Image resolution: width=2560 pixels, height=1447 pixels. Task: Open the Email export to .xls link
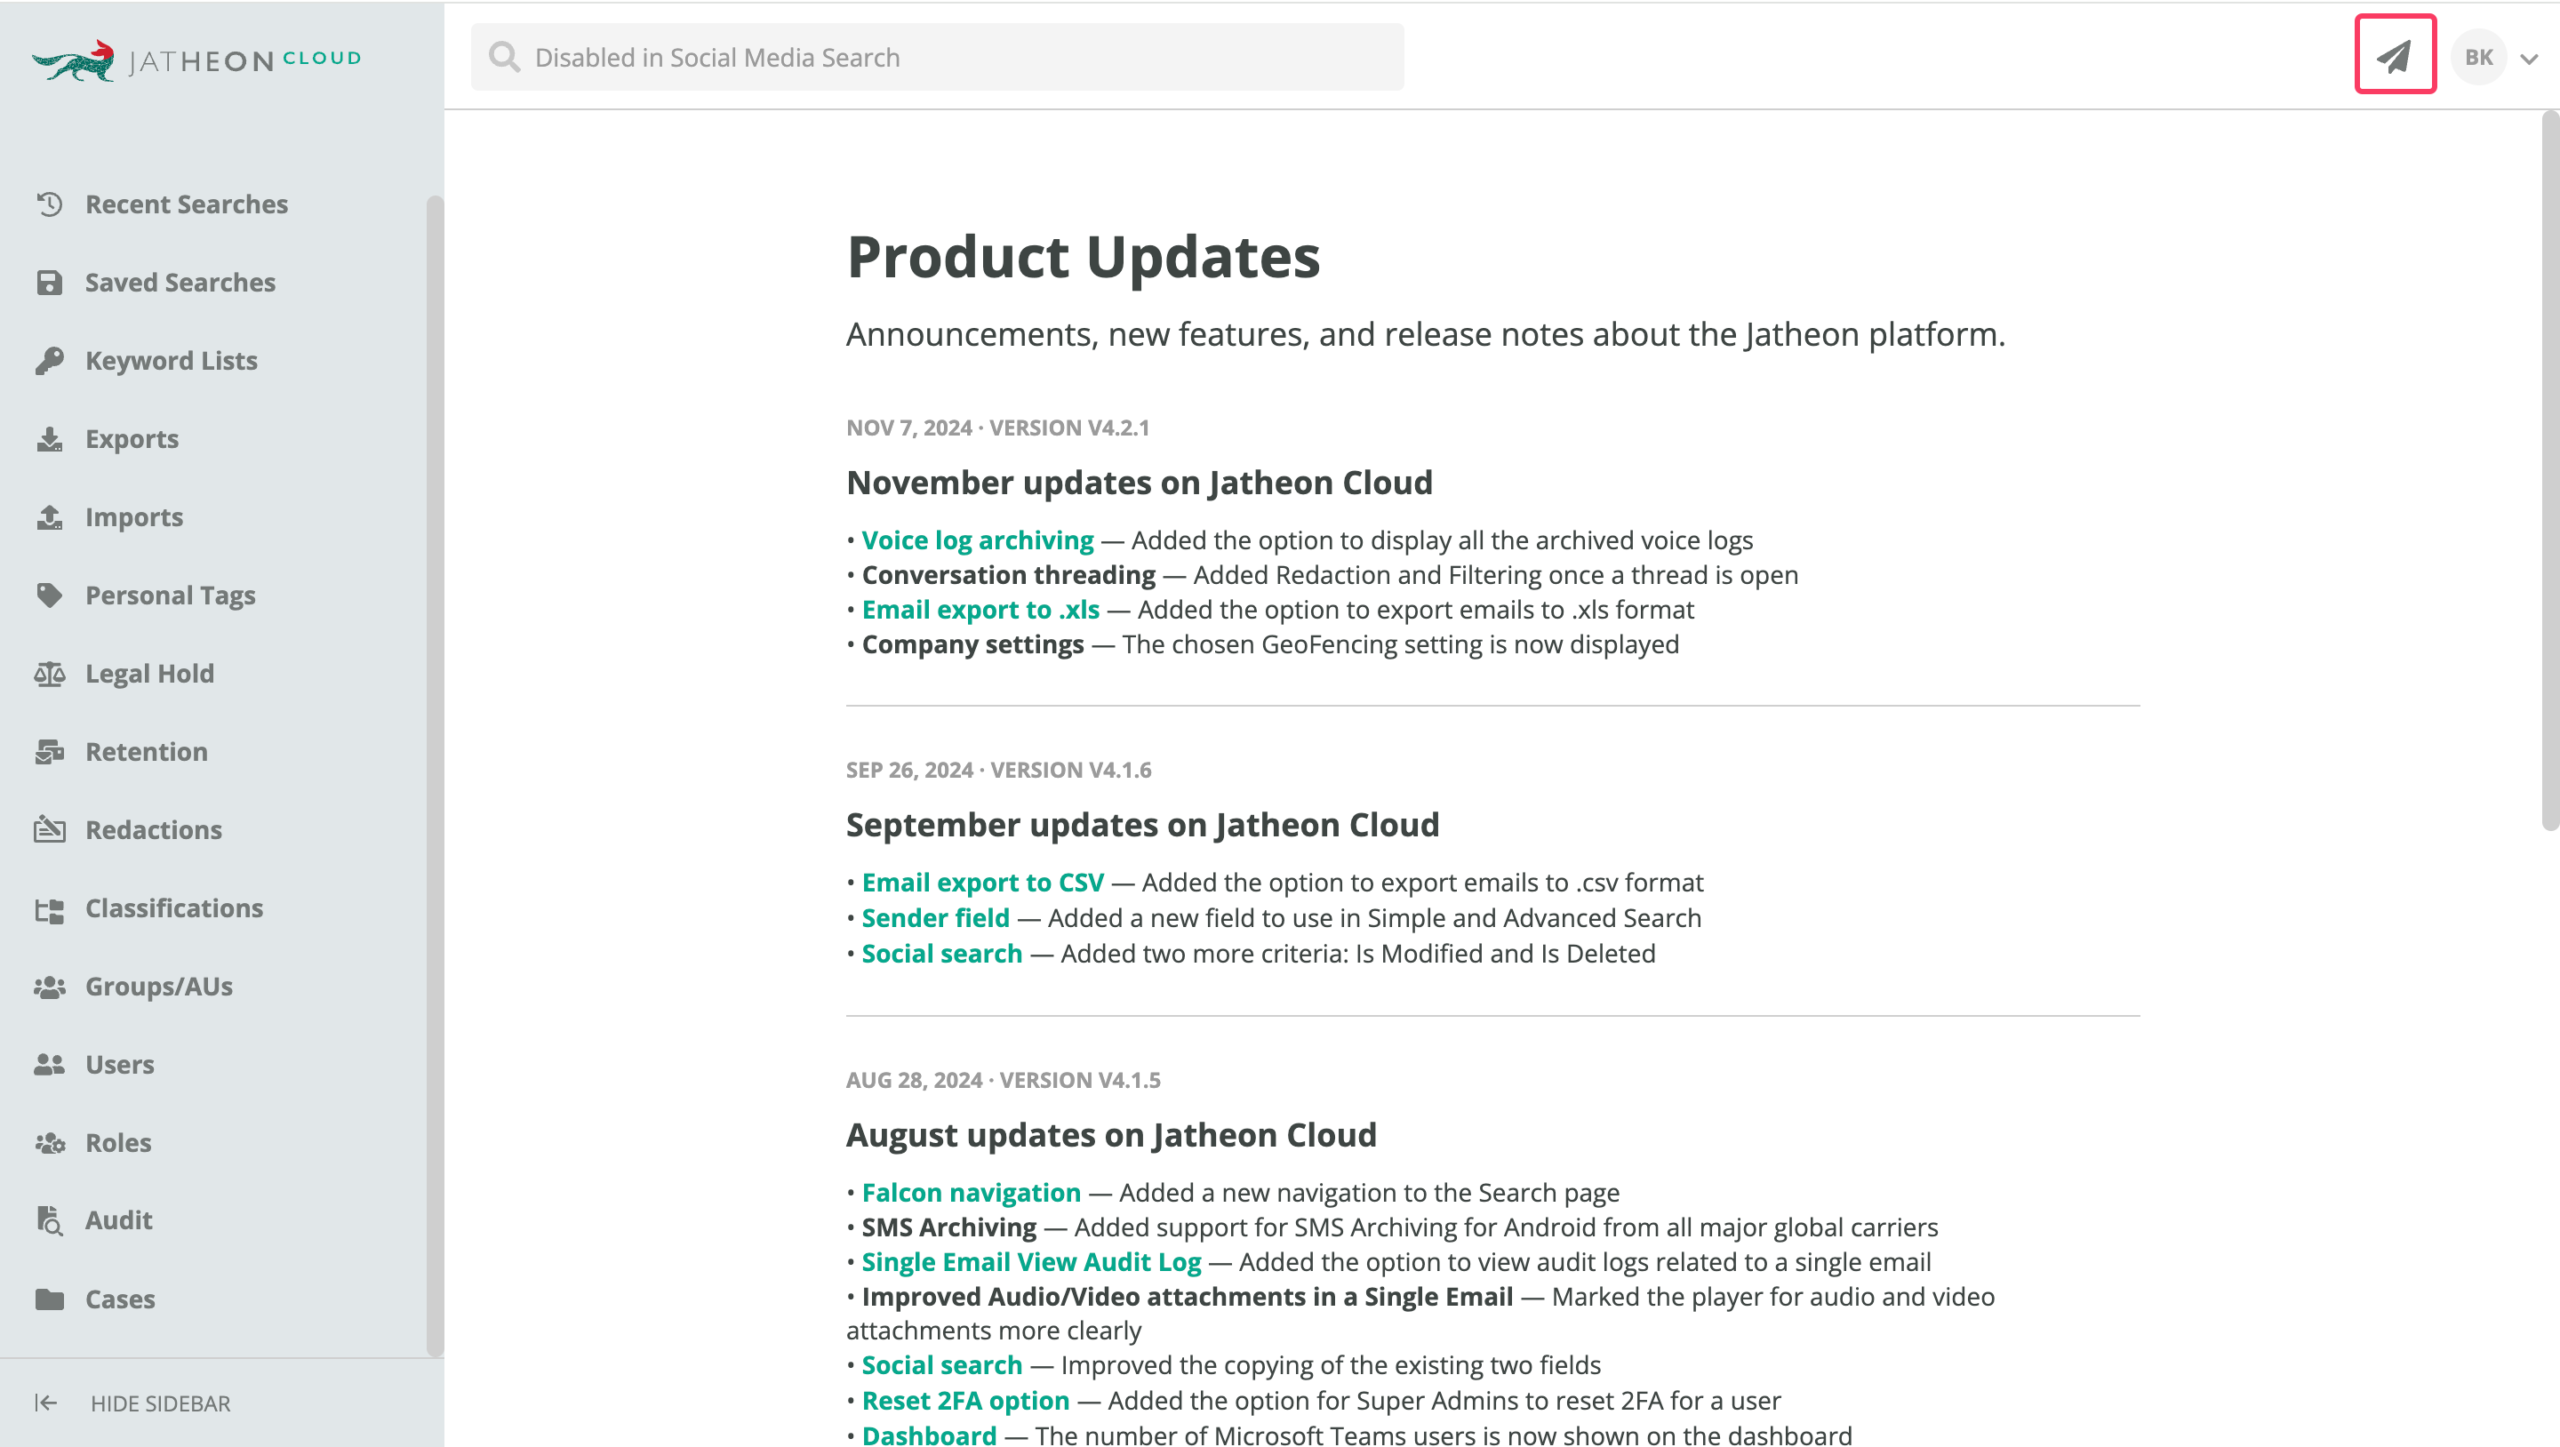coord(980,610)
